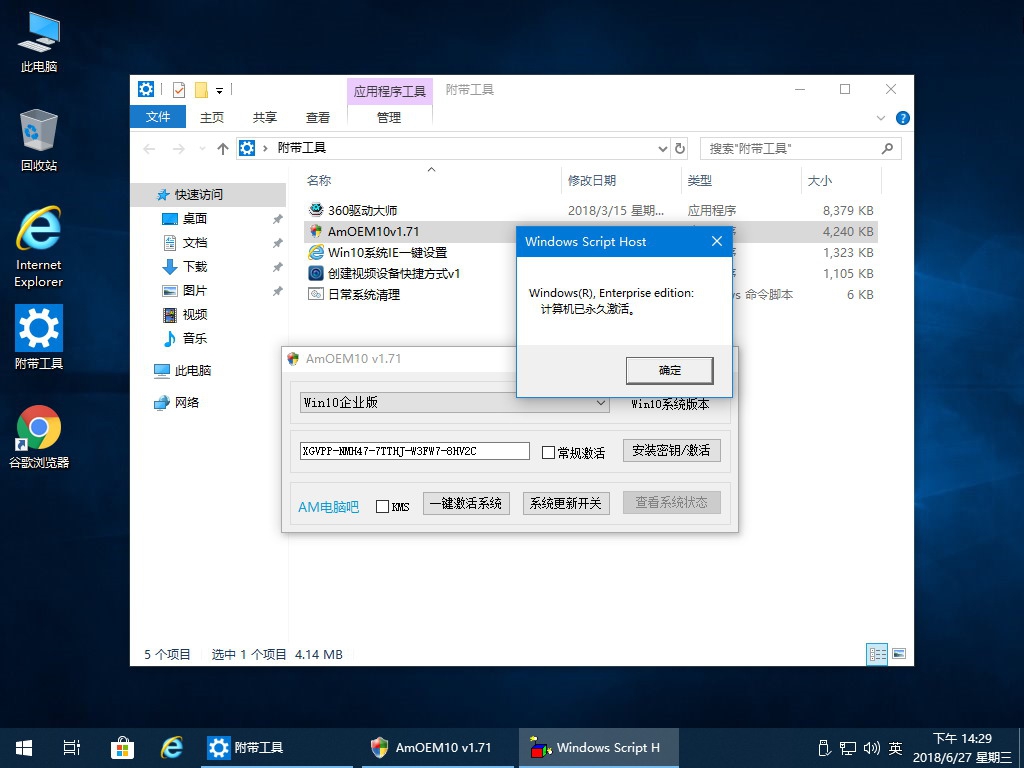Viewport: 1024px width, 768px height.
Task: Open Win10企业版 version dropdown
Action: pos(455,402)
